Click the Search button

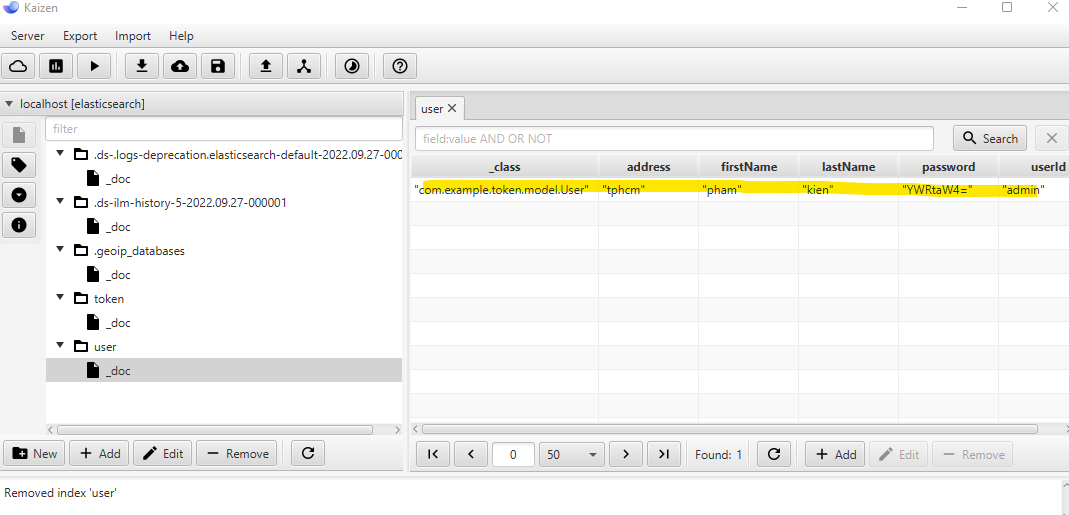(990, 138)
